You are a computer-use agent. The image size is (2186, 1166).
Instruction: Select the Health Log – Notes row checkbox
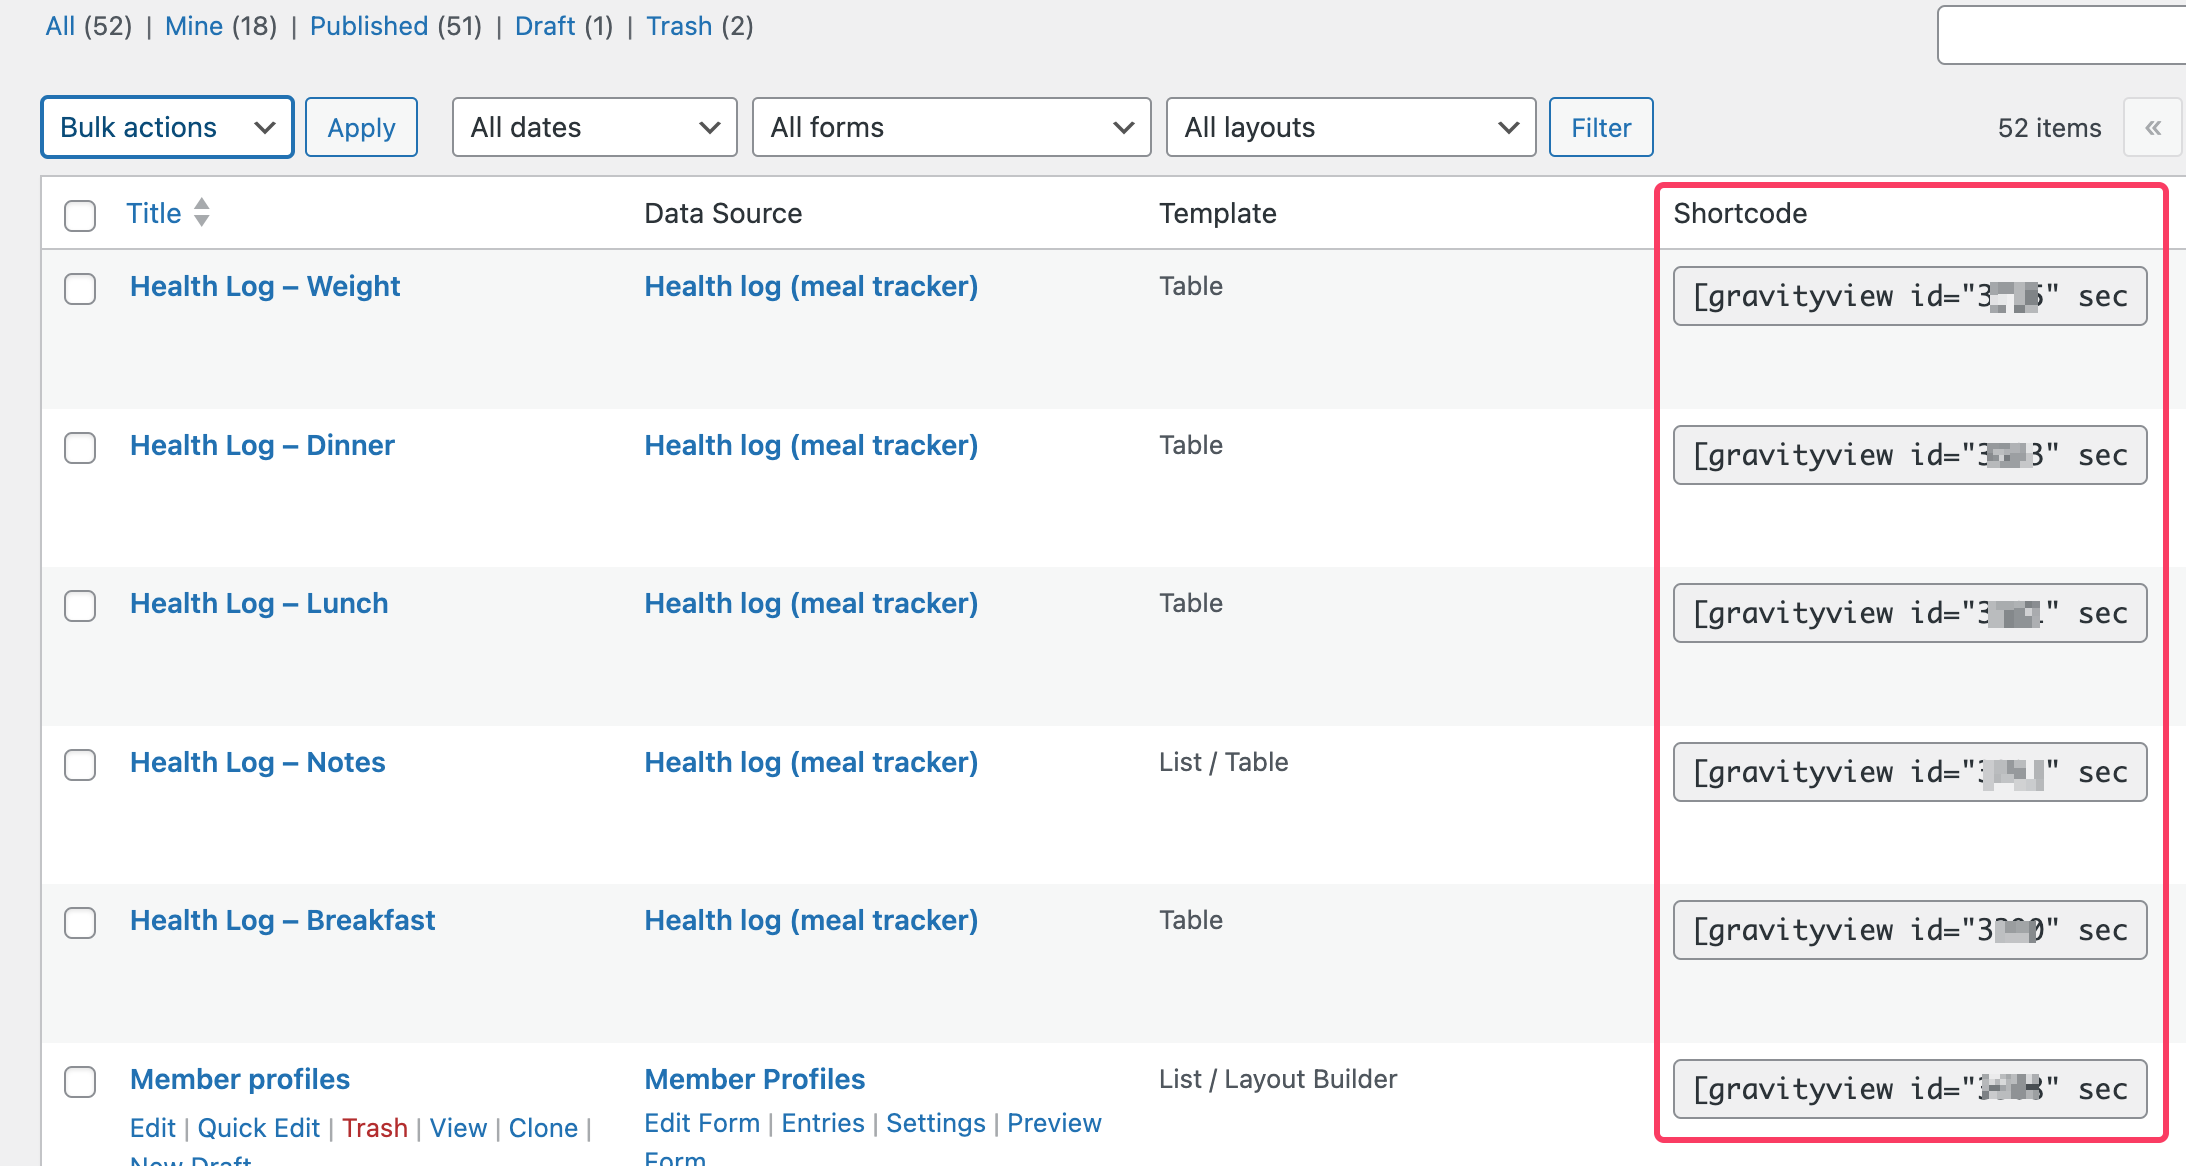point(80,764)
